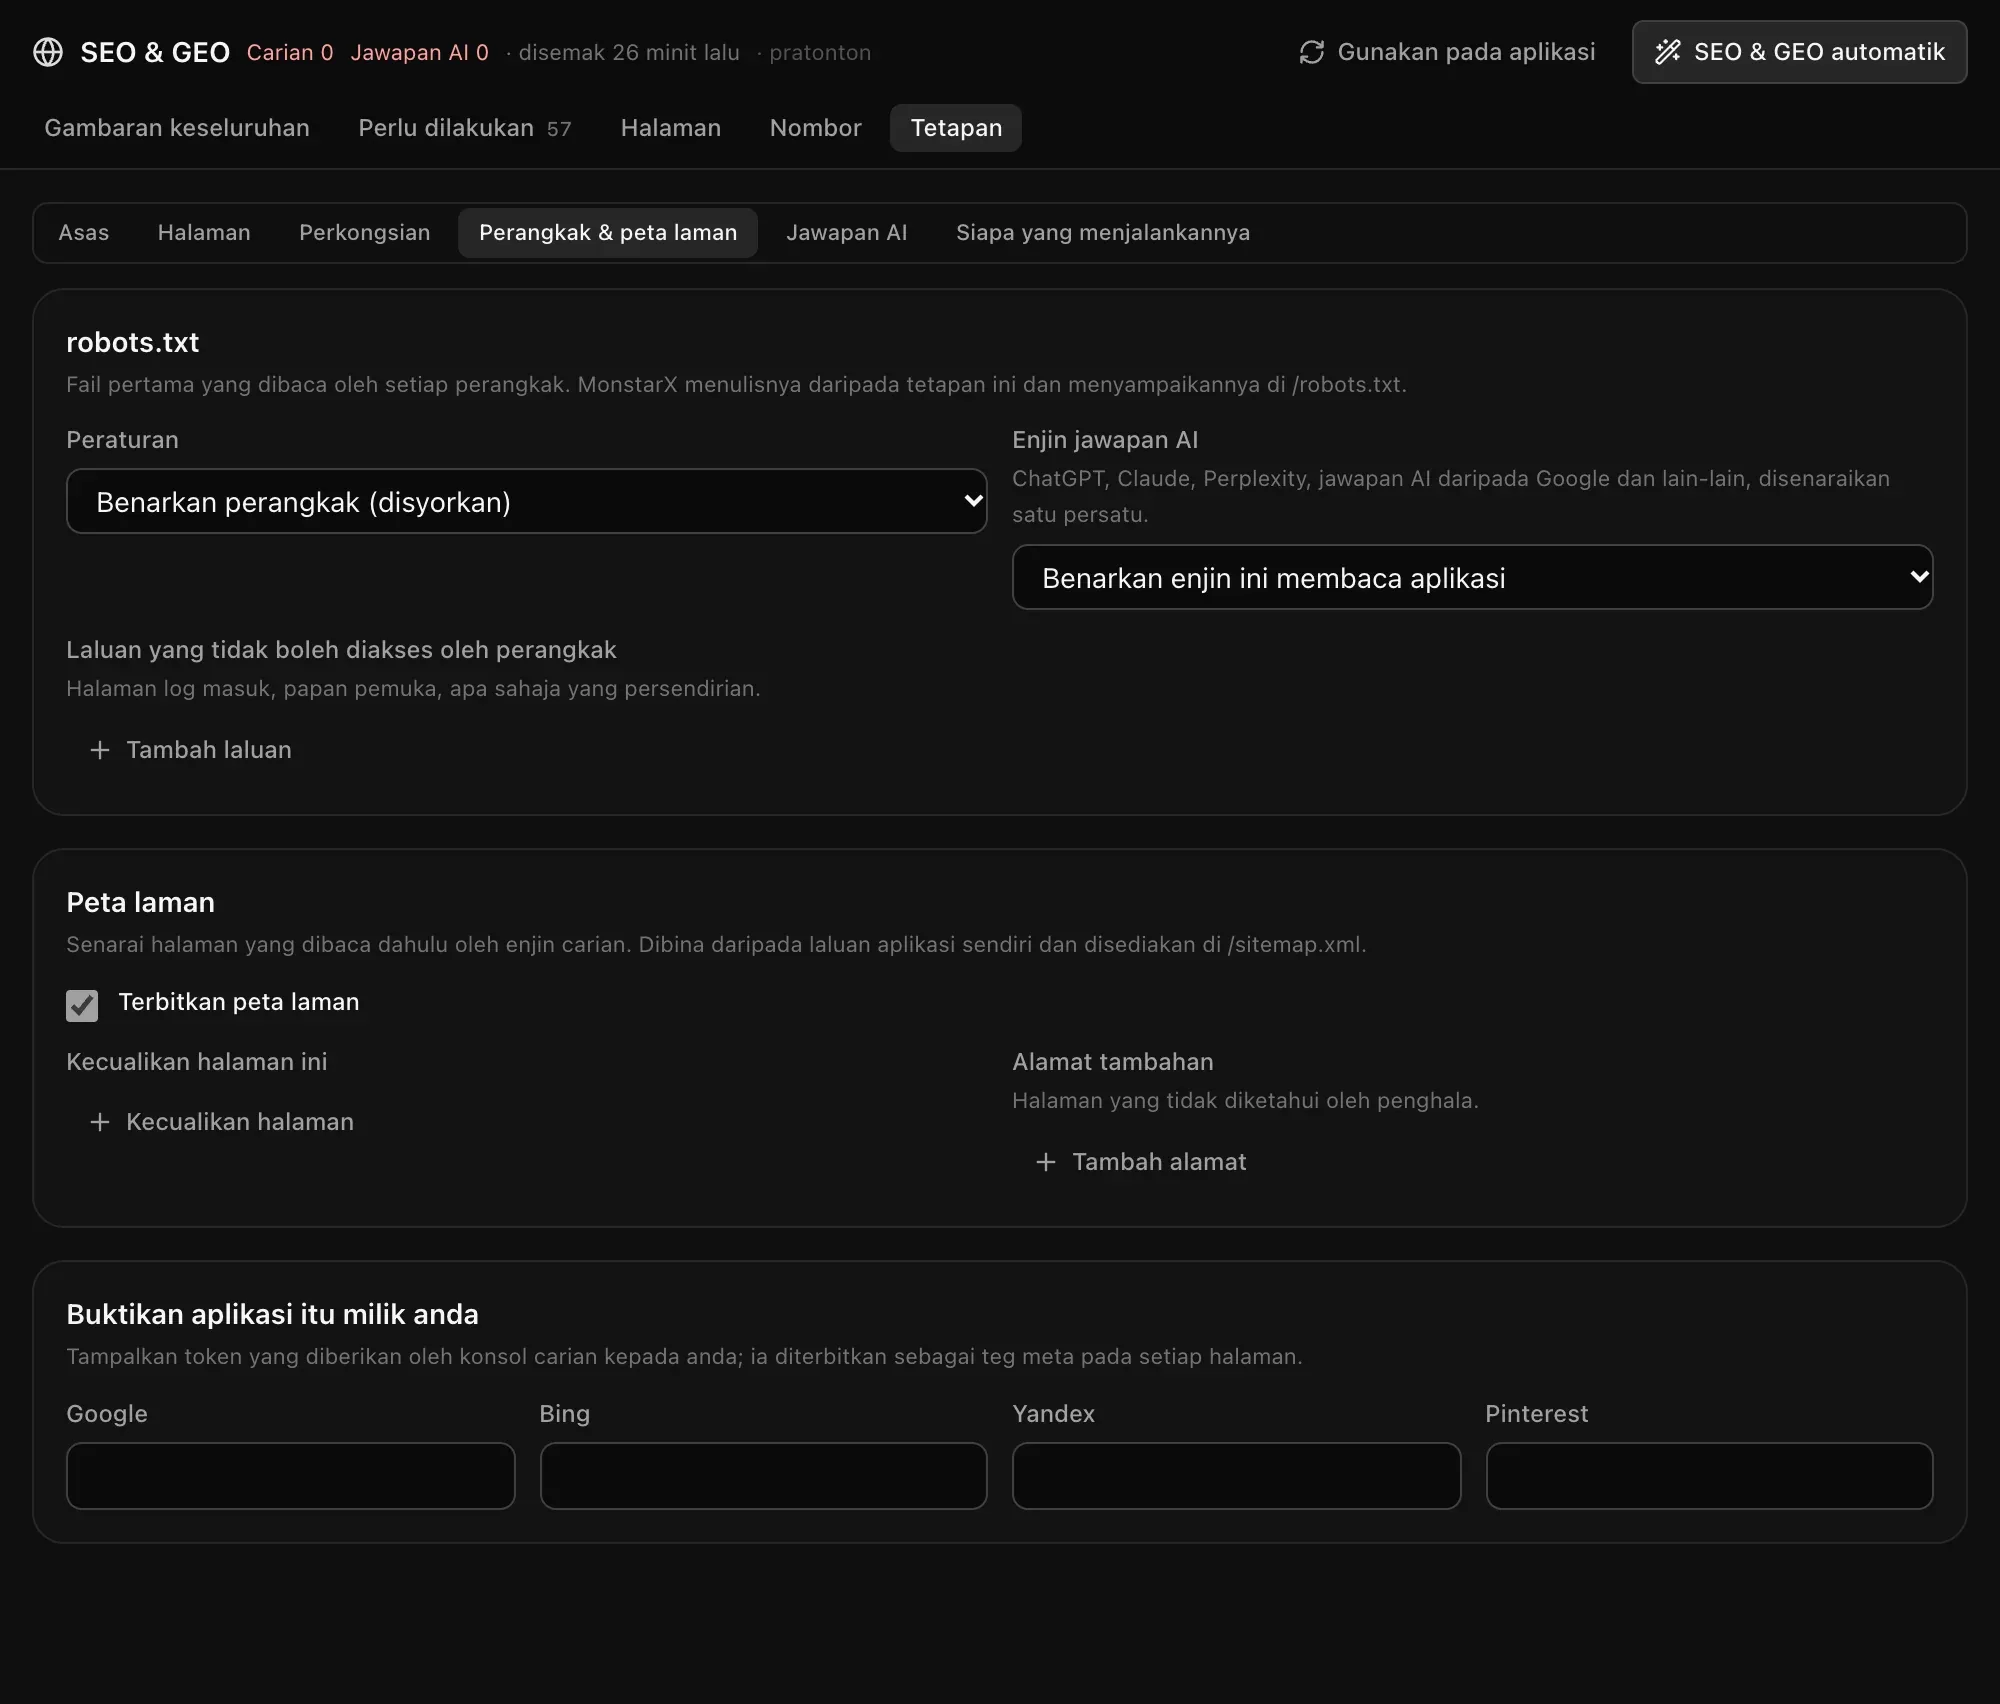Open the Perlu dilakukan tab
2000x1704 pixels.
coord(465,128)
